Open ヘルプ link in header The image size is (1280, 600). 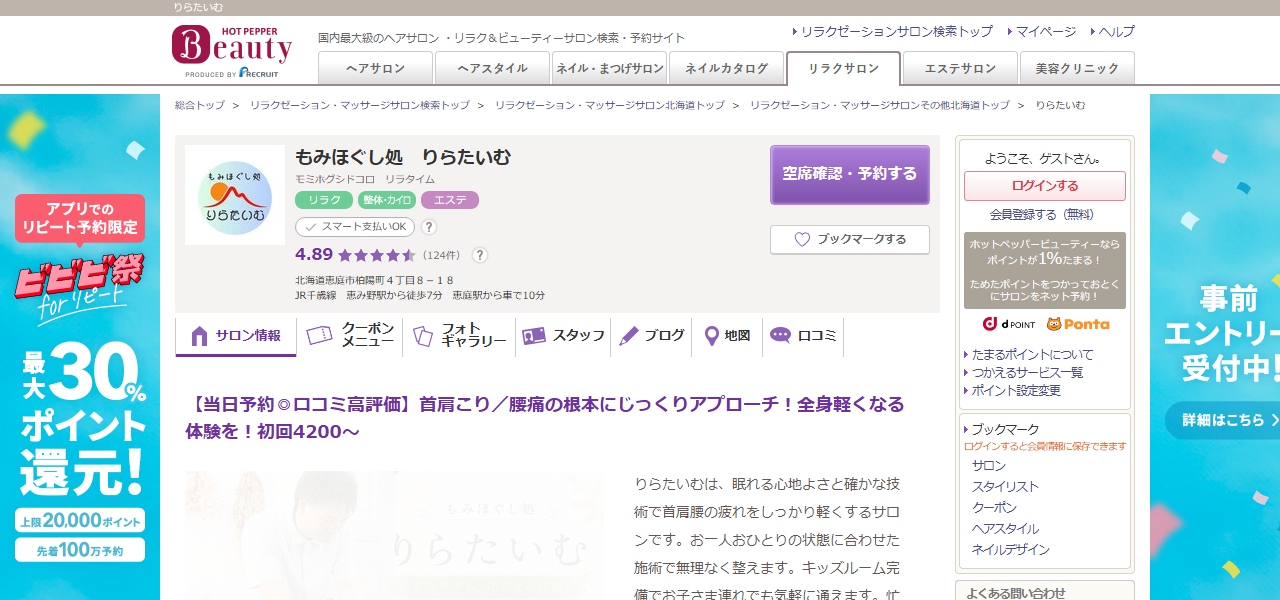pos(1116,32)
